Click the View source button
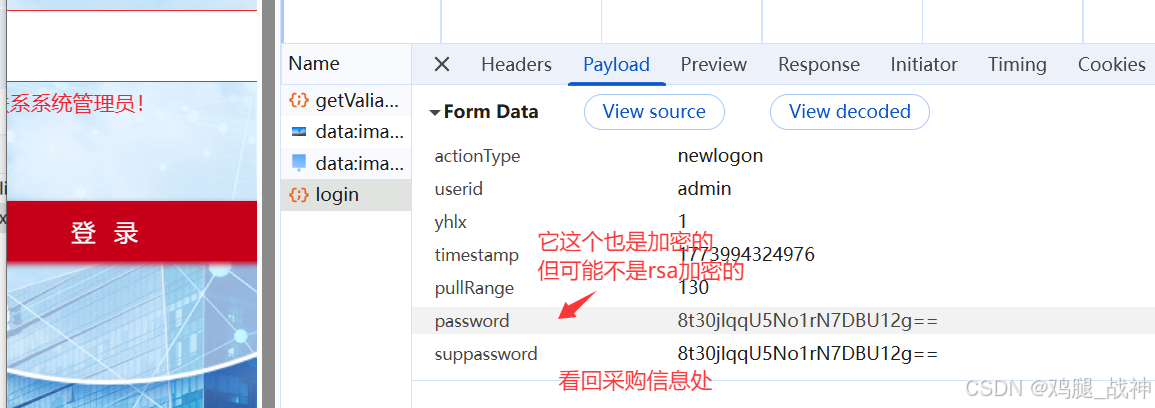1155x408 pixels. 654,112
